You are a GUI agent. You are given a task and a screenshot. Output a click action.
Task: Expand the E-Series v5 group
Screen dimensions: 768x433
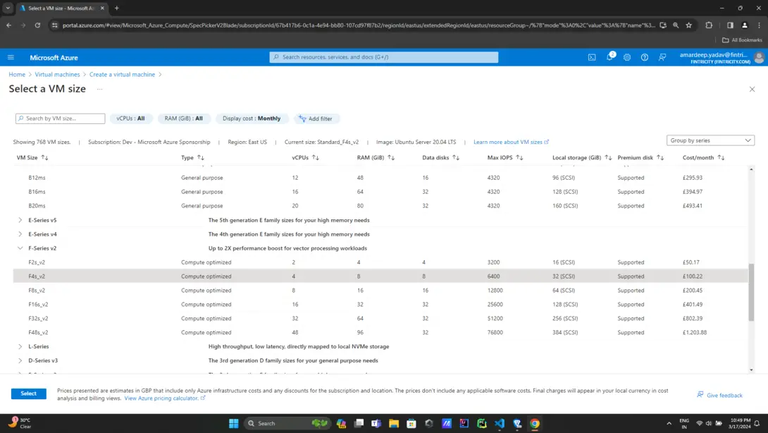(x=20, y=220)
